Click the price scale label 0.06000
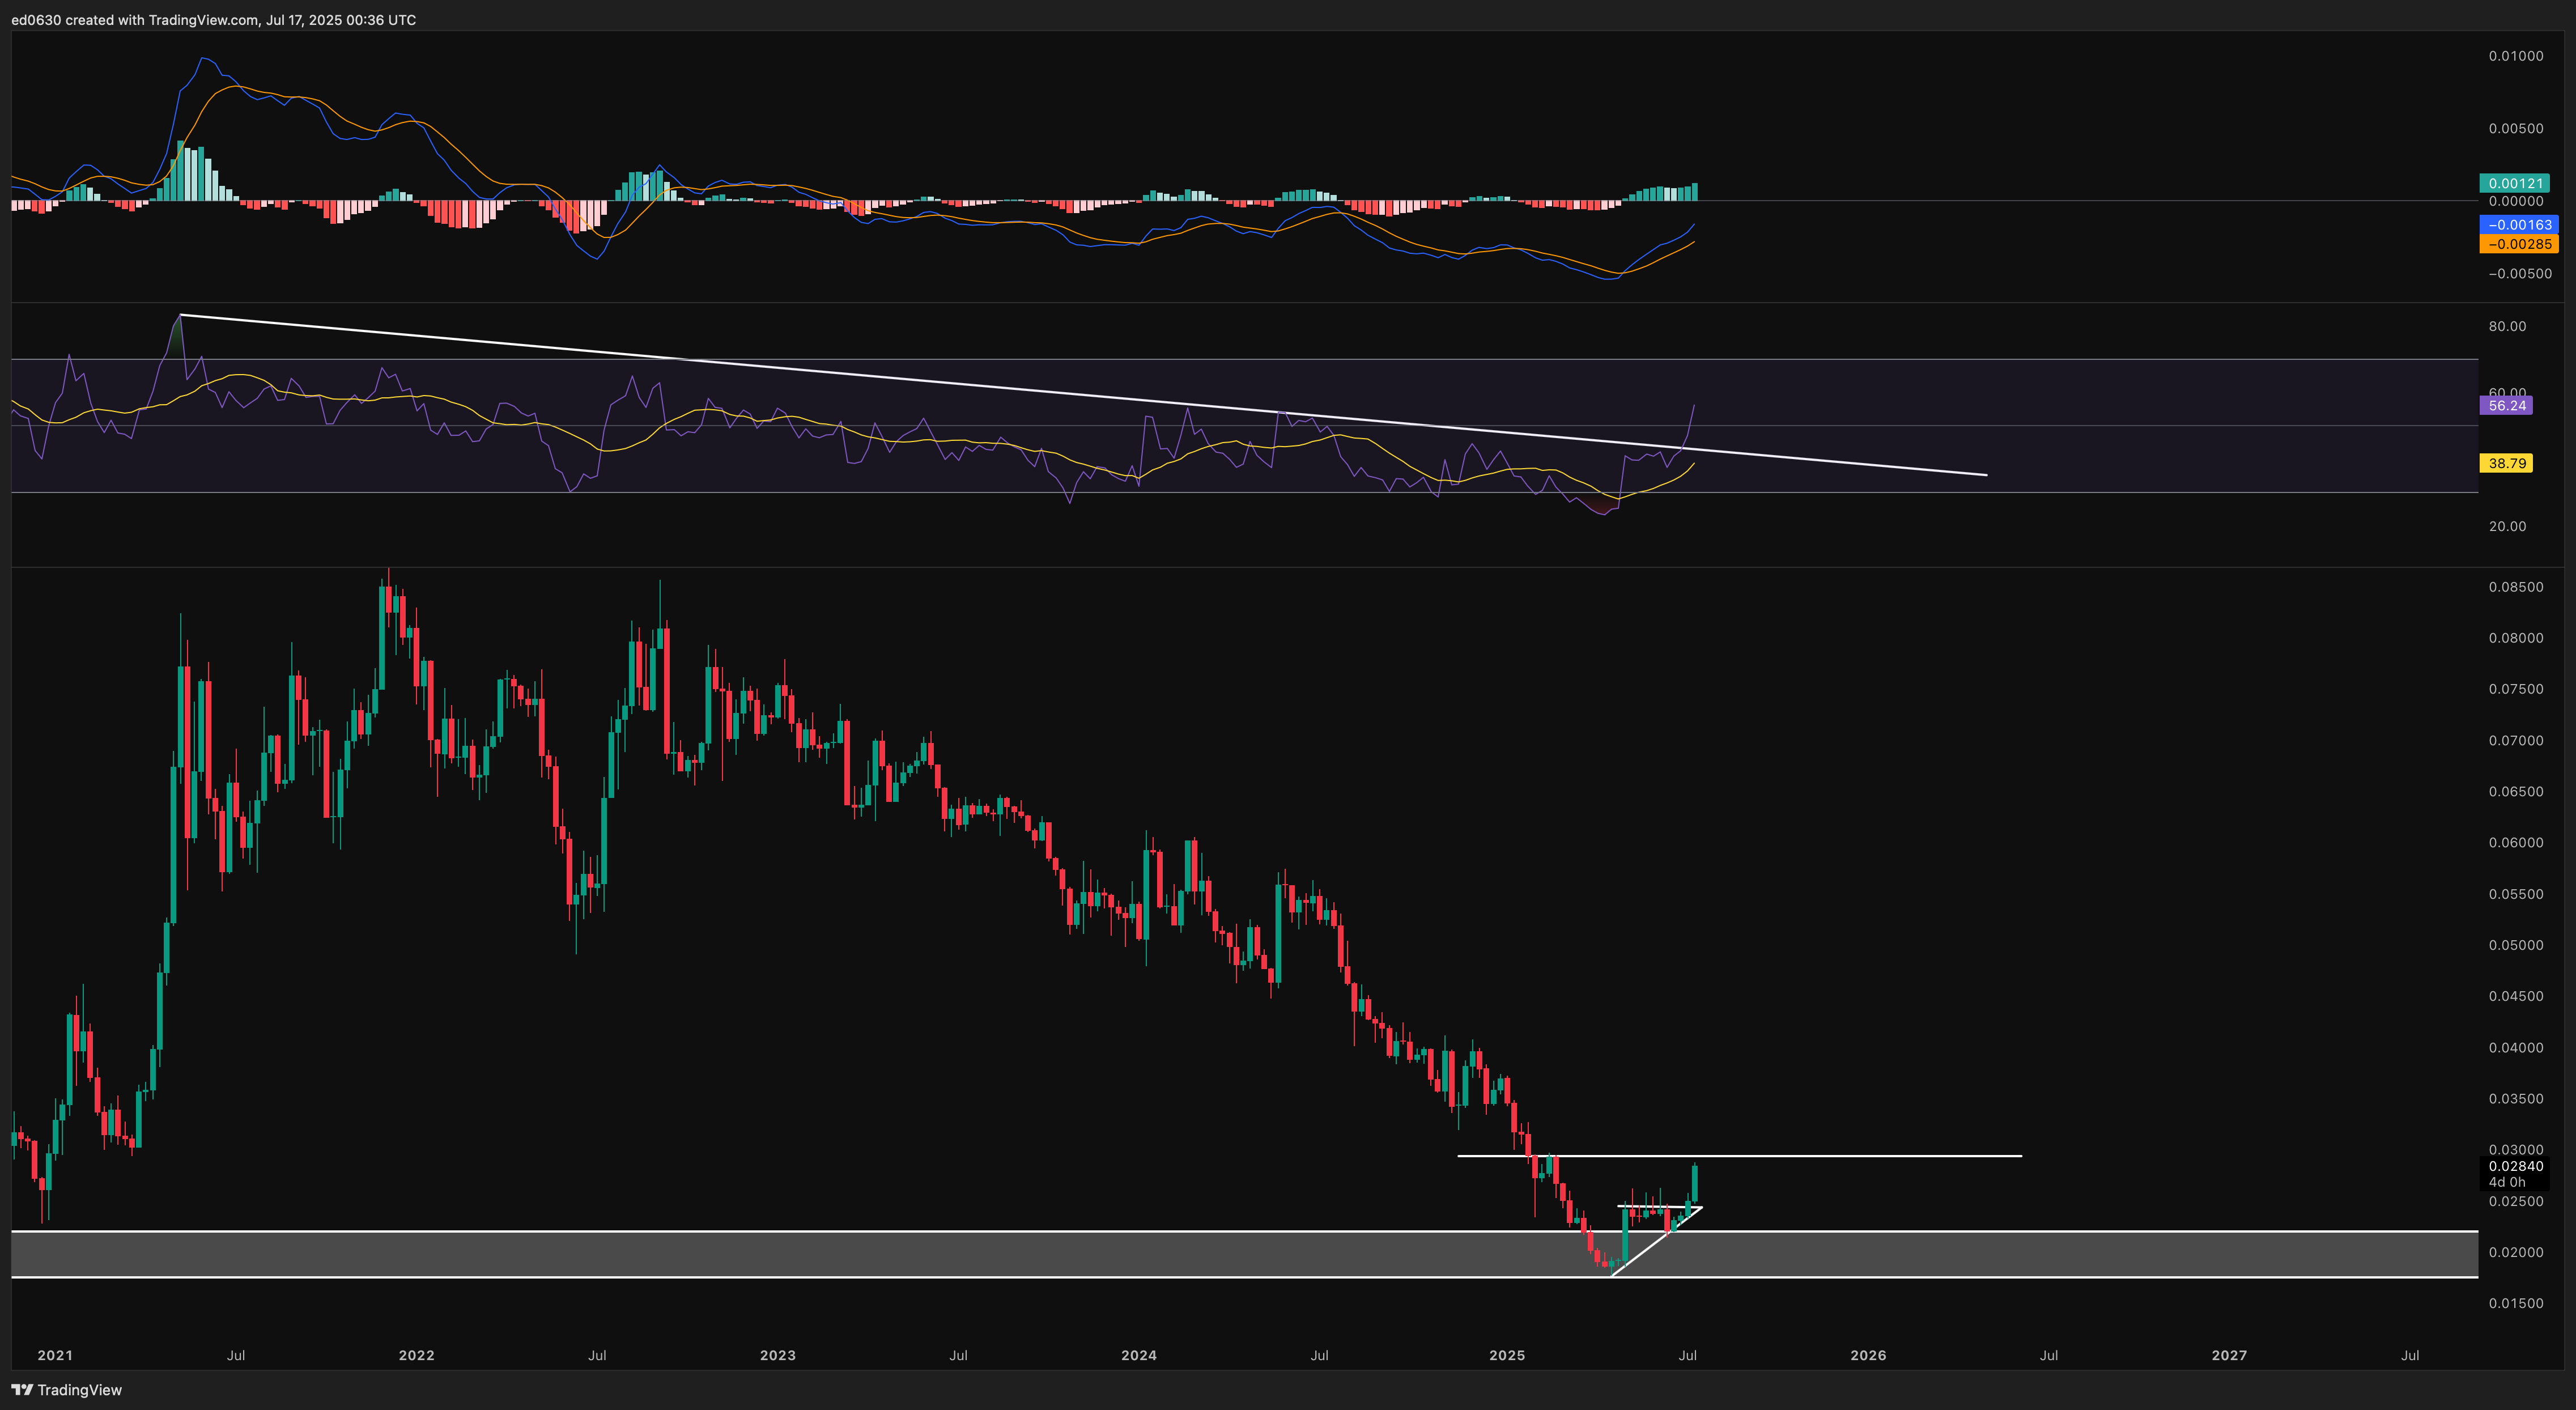Image resolution: width=2576 pixels, height=1410 pixels. tap(2515, 842)
